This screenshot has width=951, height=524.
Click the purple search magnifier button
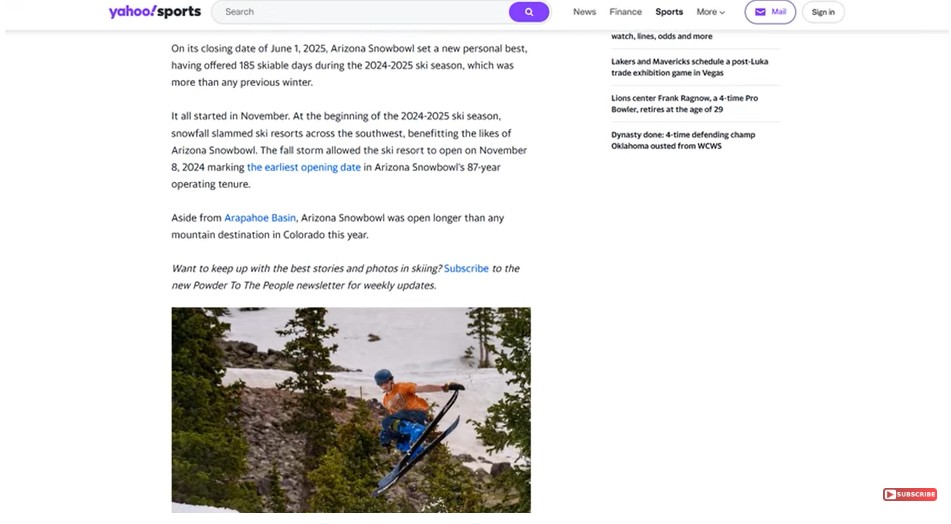click(x=528, y=12)
